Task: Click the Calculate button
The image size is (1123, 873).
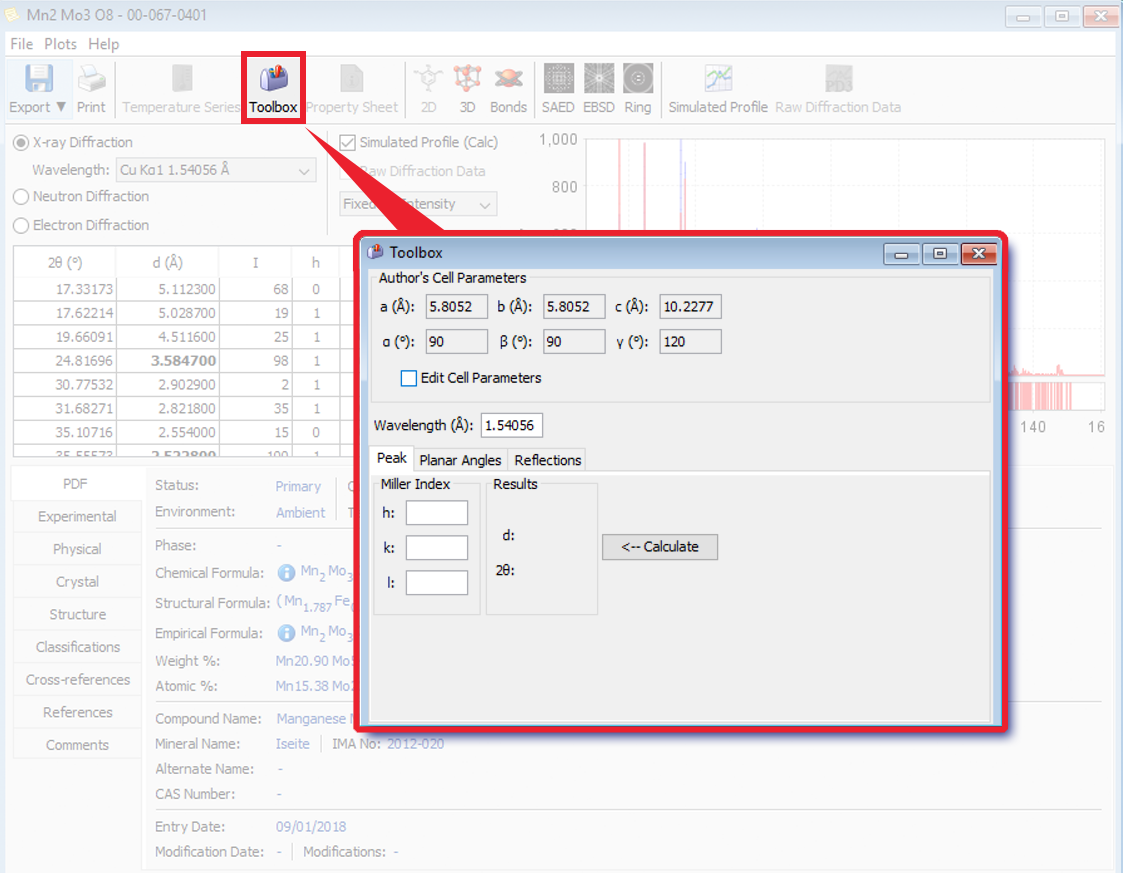Action: point(660,546)
